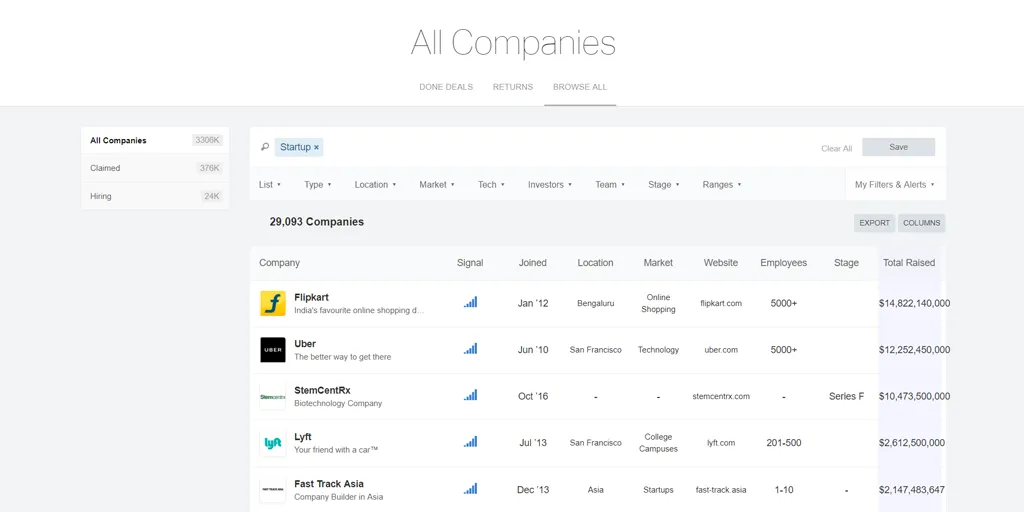Click the search magnifier icon
Screen dimensions: 1024x512
pos(265,147)
